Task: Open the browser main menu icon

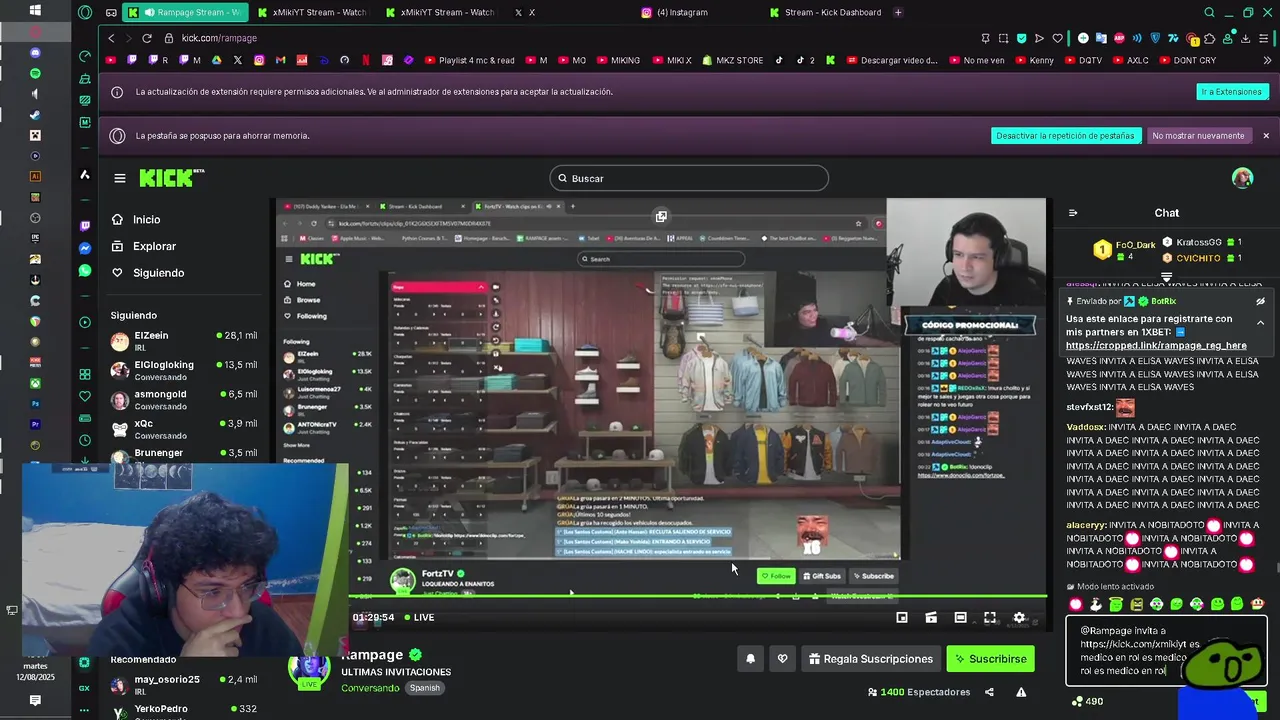Action: coord(1263,38)
